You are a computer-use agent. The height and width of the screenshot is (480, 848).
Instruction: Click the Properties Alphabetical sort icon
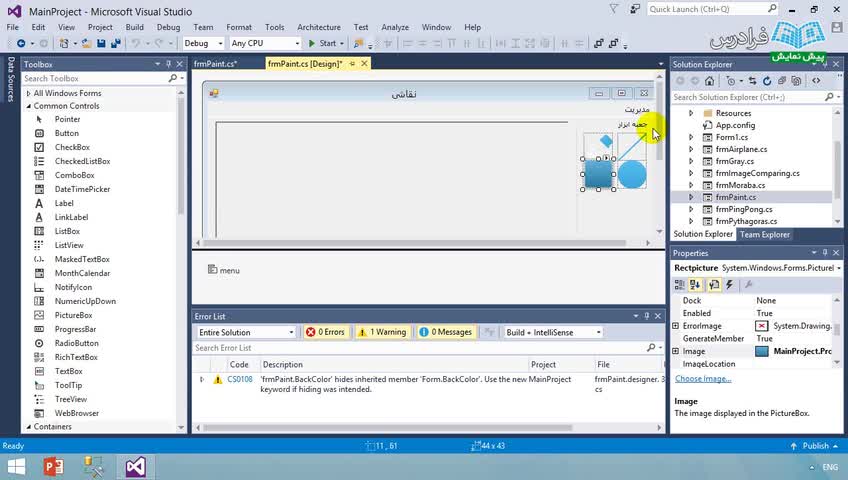click(x=695, y=285)
